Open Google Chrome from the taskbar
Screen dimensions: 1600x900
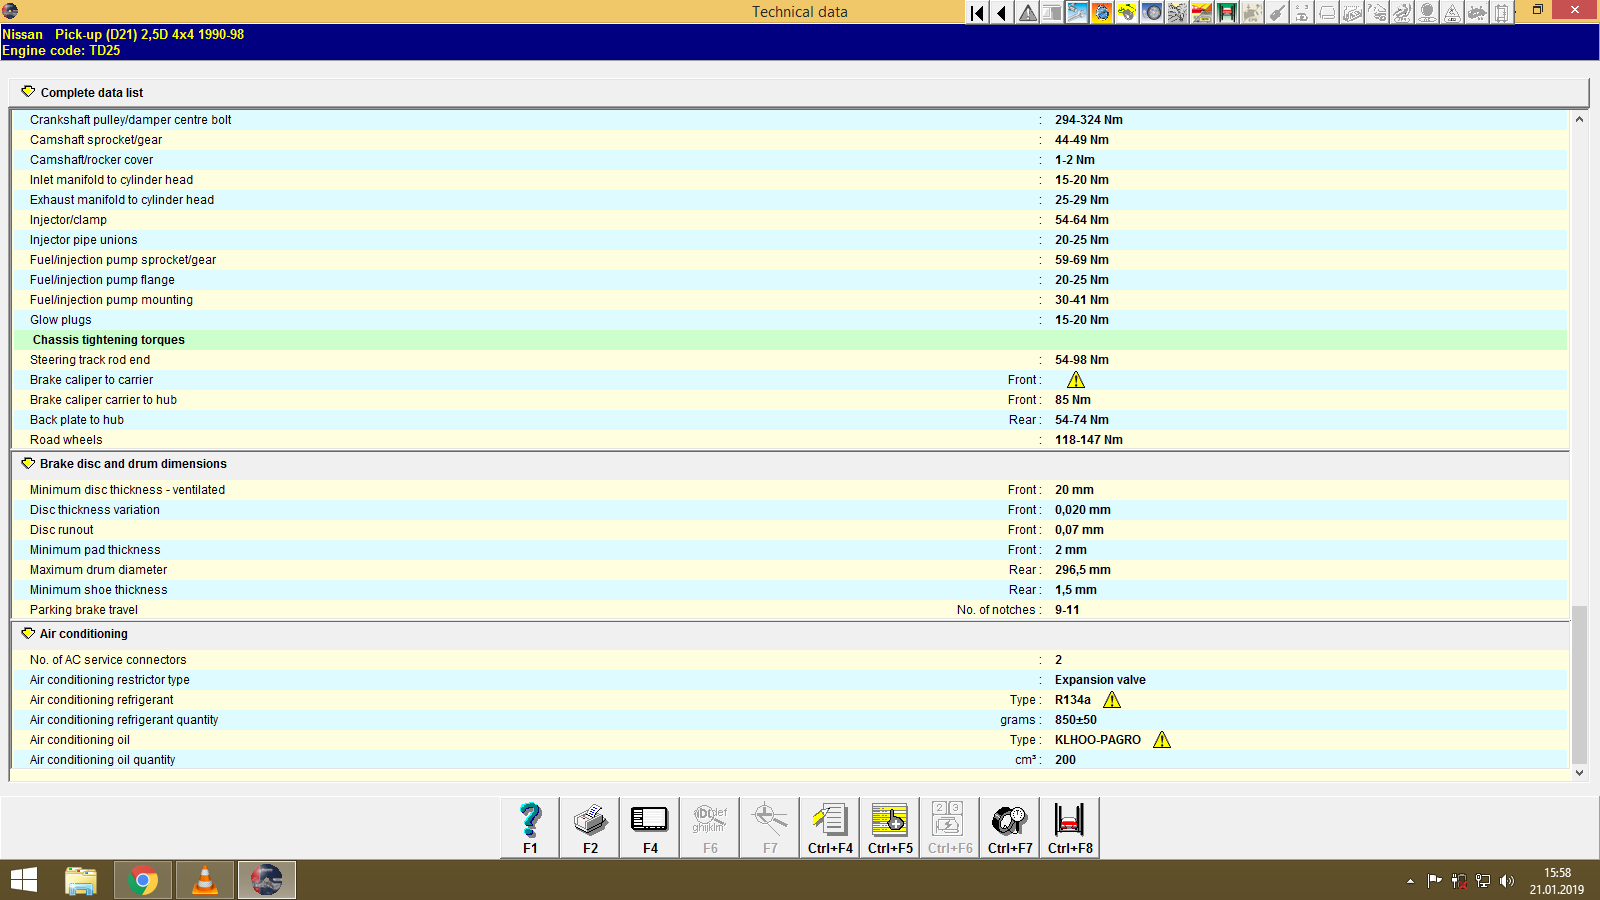[x=142, y=880]
